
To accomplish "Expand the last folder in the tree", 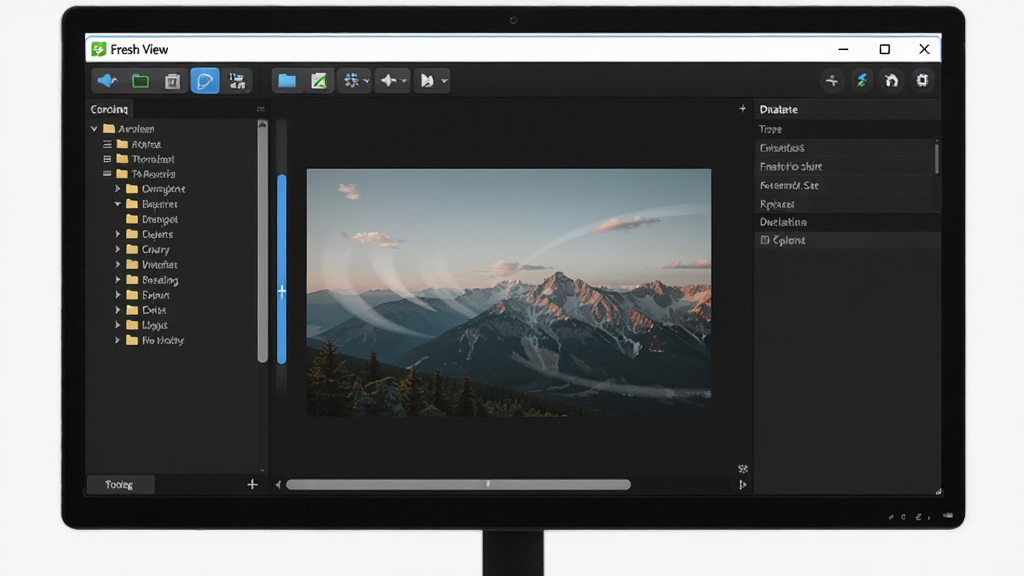I will tap(118, 340).
